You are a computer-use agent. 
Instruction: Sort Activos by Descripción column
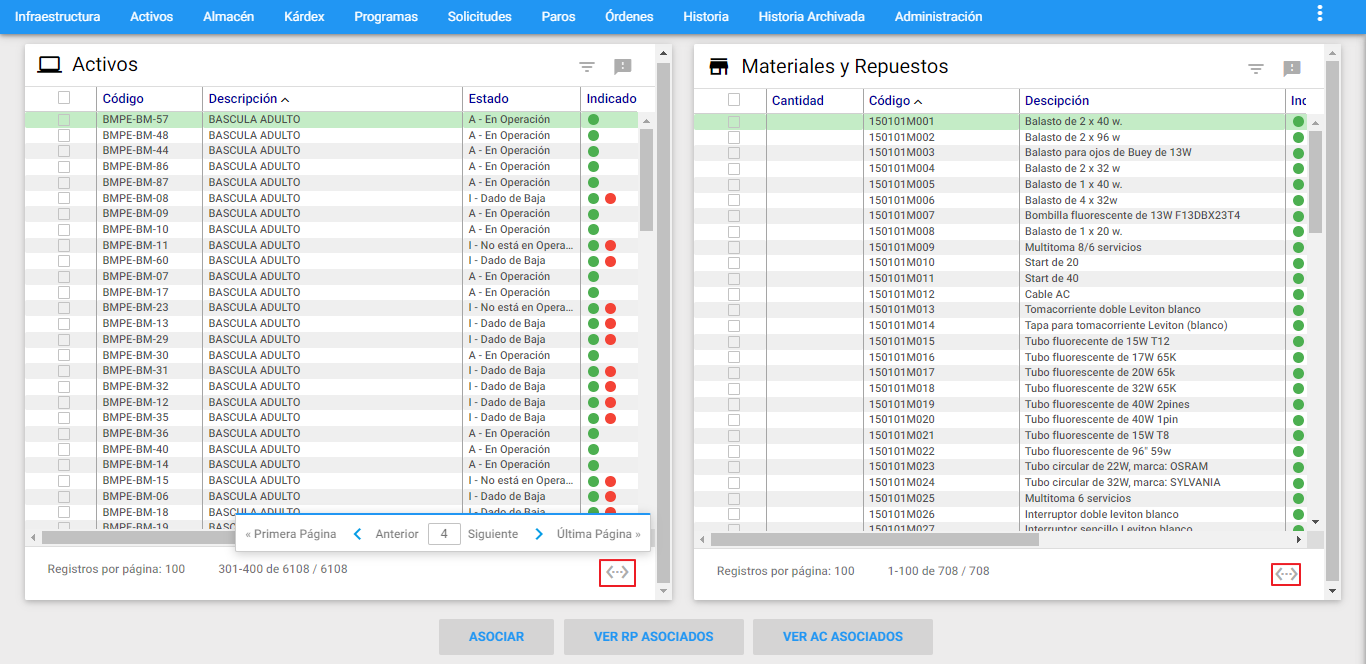(x=243, y=99)
